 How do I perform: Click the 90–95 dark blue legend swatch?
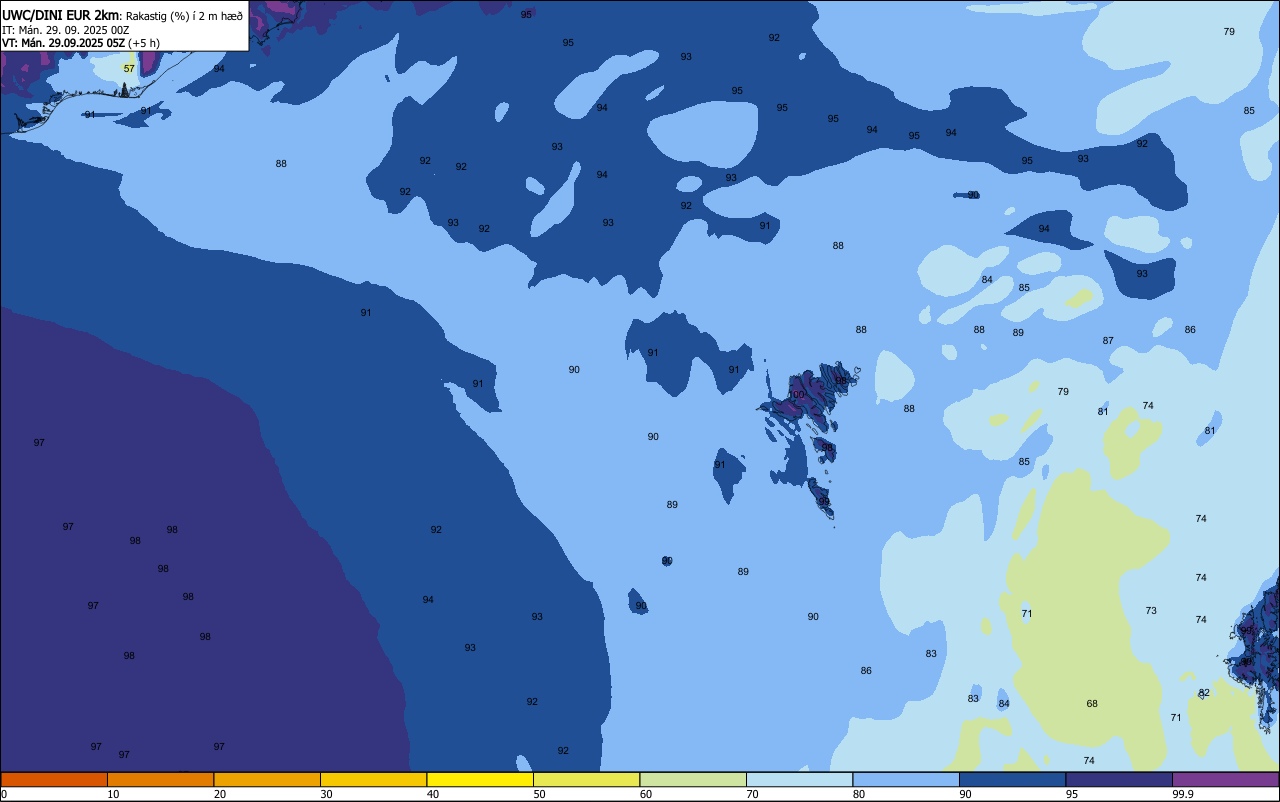coord(1012,779)
